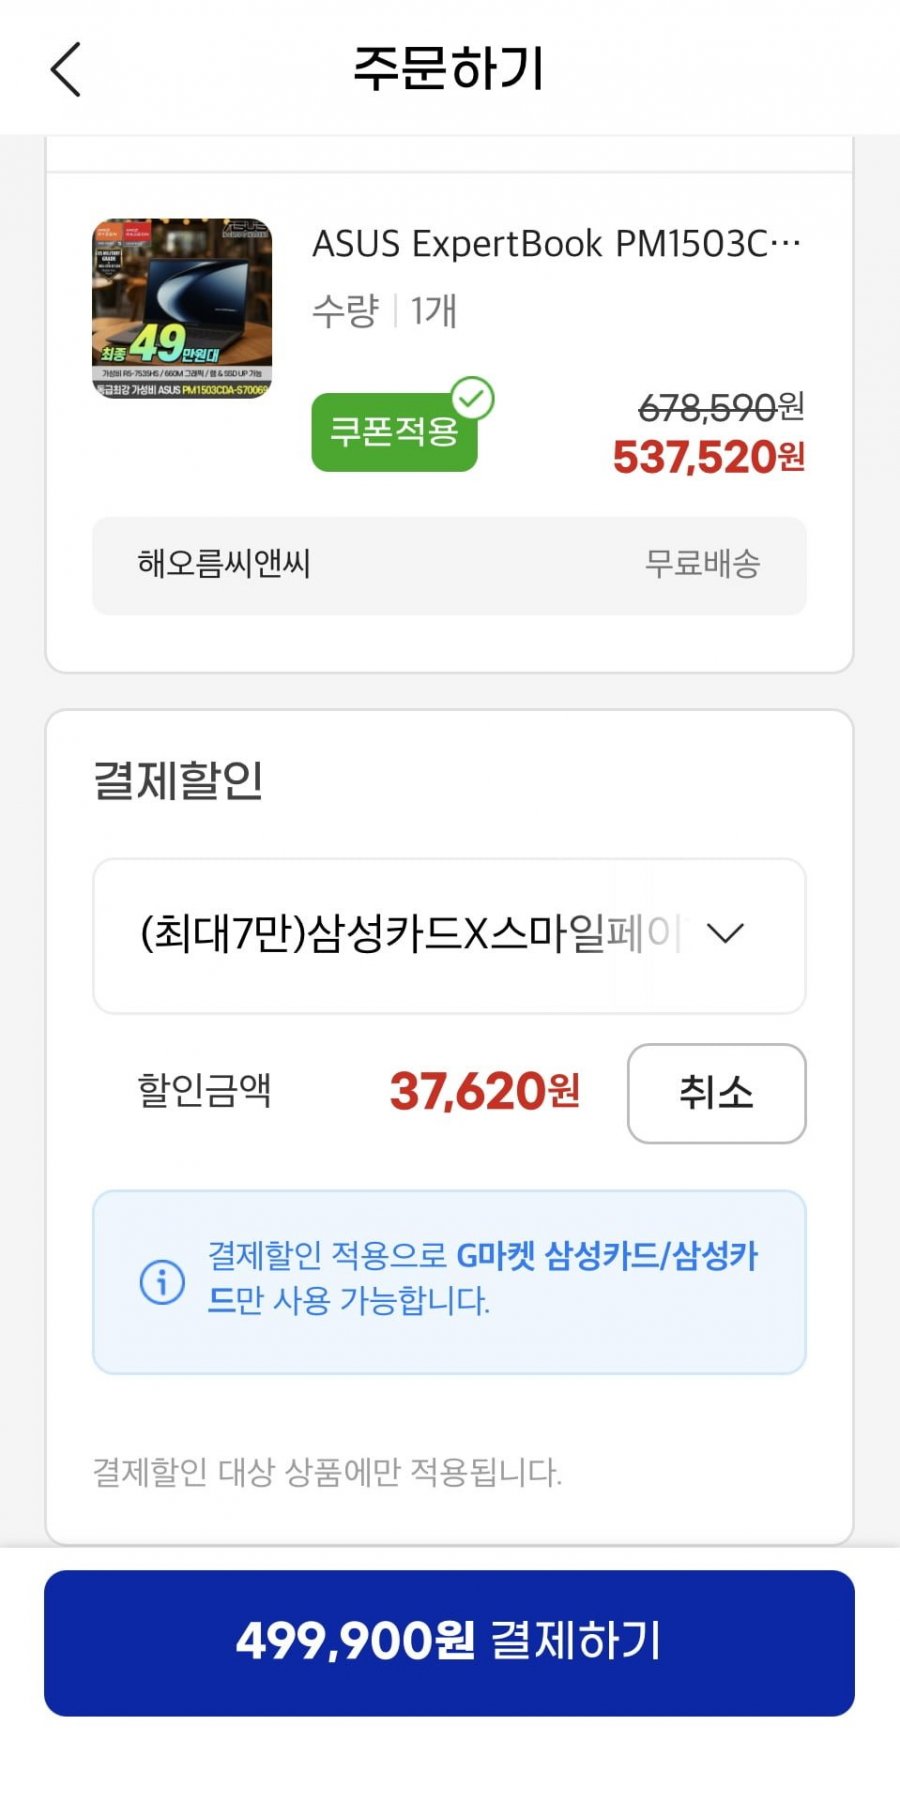This screenshot has width=900, height=1816.
Task: Open the ASUS ExpertBook product thumbnail
Action: click(182, 309)
